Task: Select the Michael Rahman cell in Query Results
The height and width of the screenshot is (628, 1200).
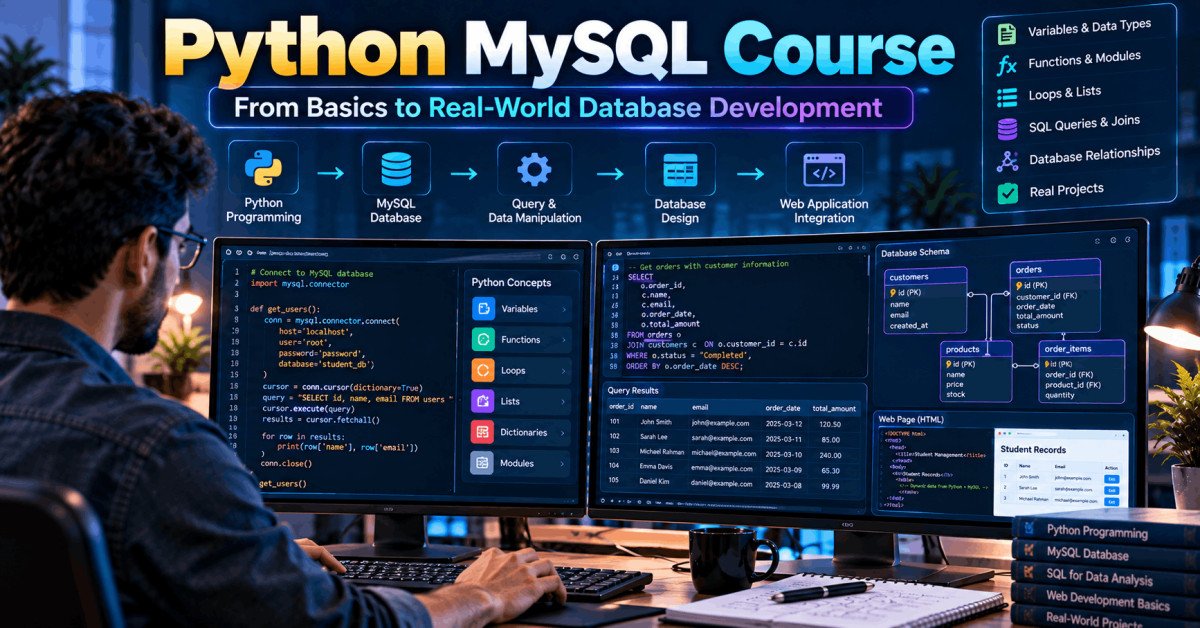Action: 663,452
